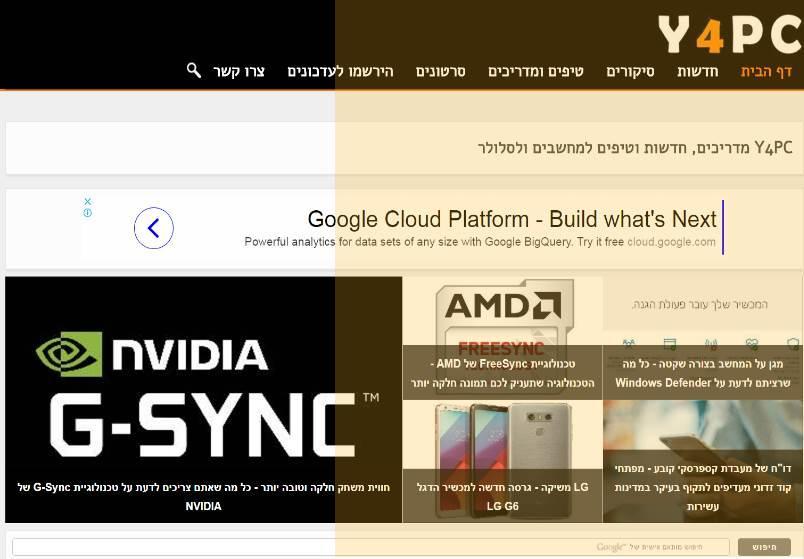
Task: Open Google Cloud Platform ad headline
Action: [512, 219]
